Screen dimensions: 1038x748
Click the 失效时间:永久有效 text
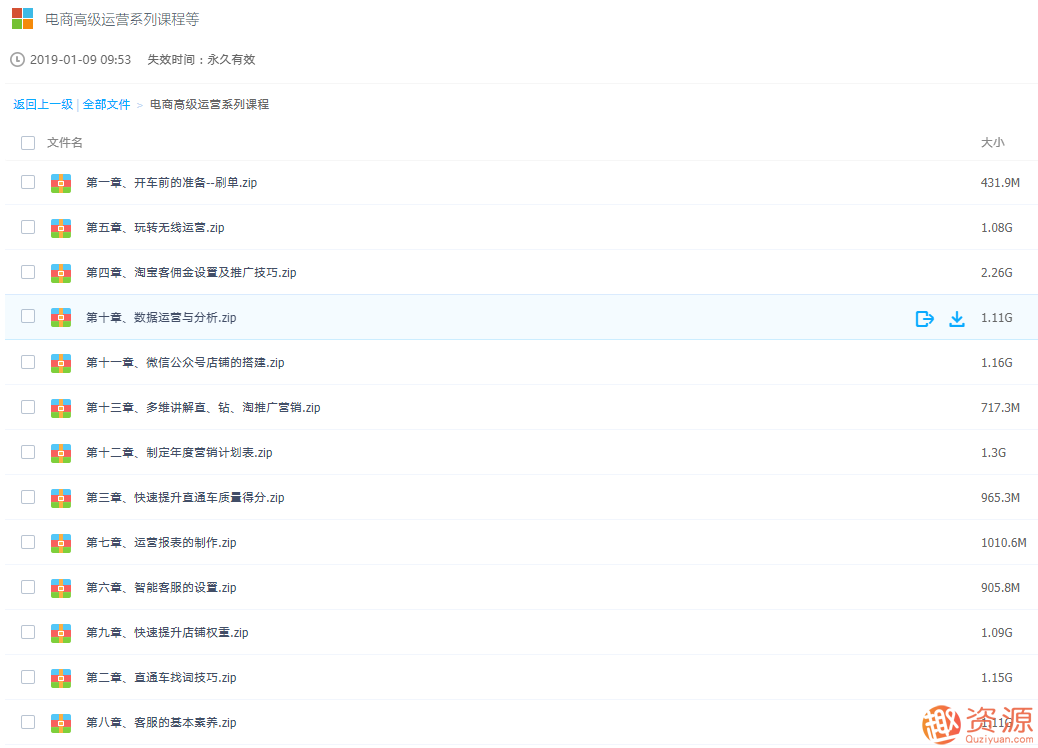(x=201, y=60)
